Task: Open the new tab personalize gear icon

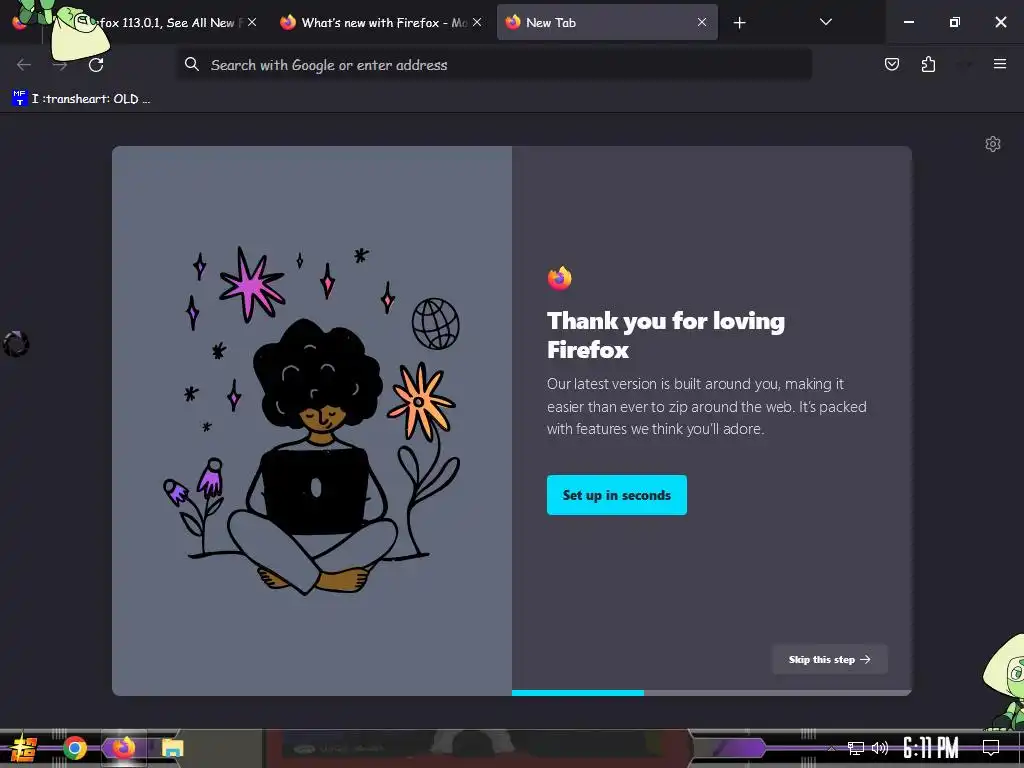Action: (x=993, y=144)
